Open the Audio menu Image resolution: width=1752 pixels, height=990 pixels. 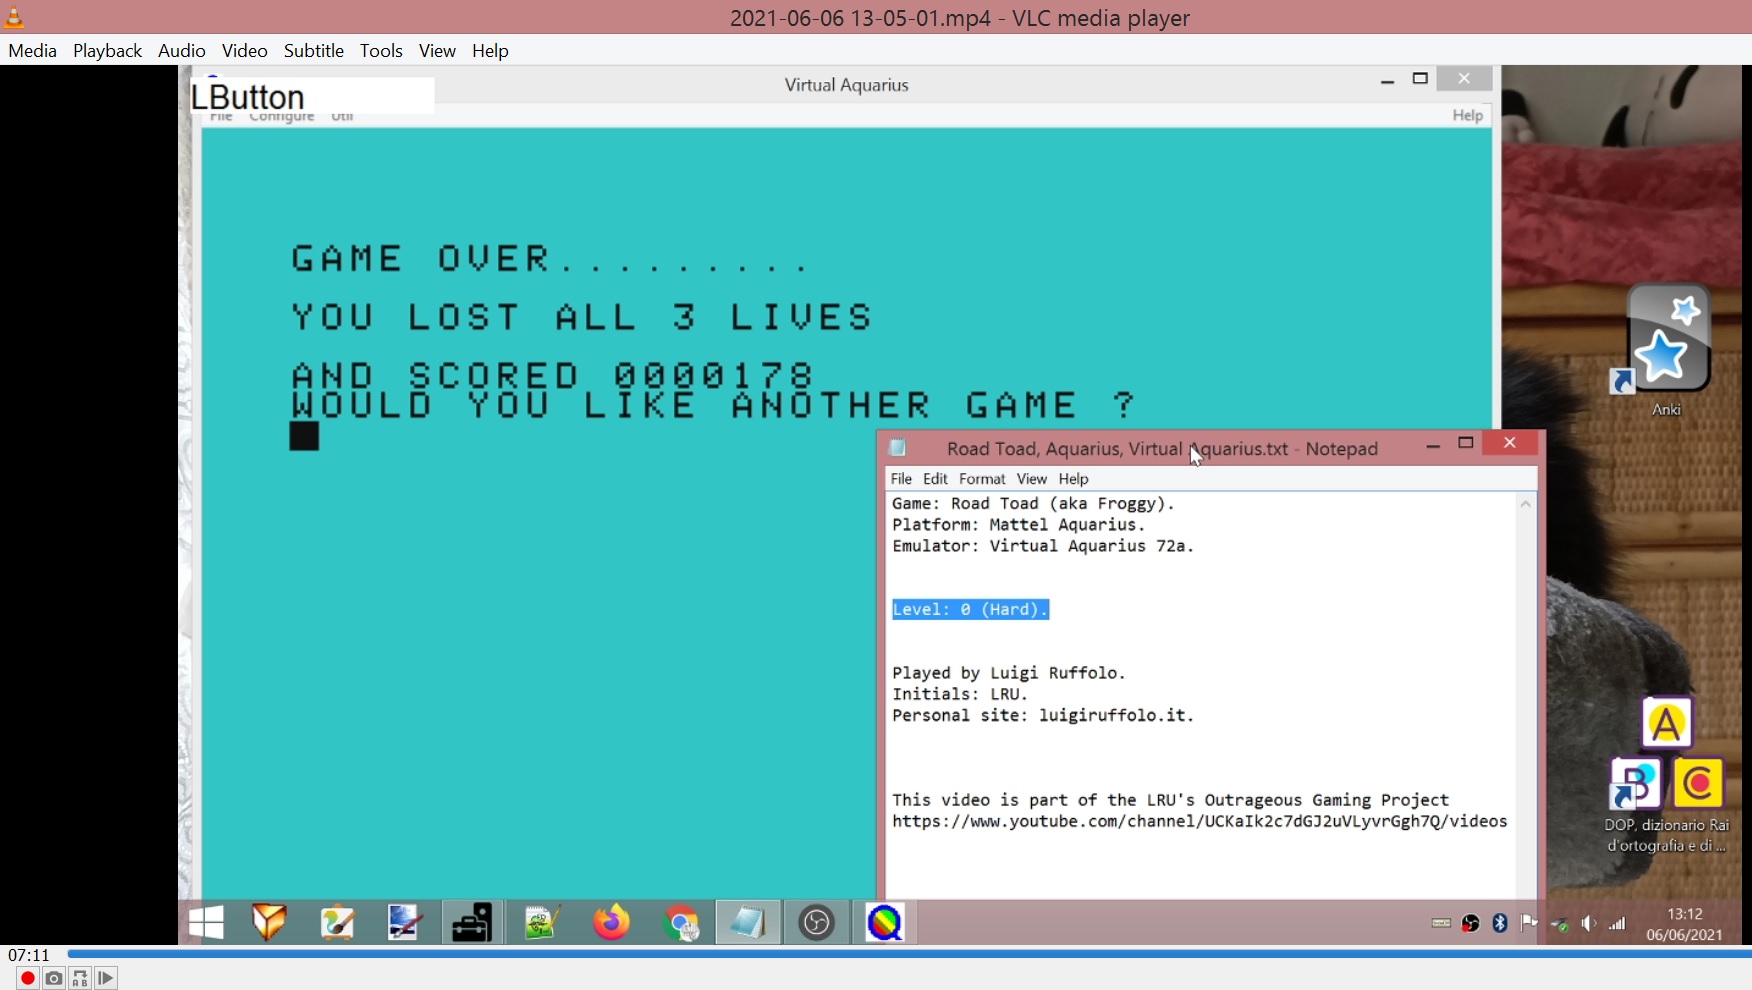point(181,51)
